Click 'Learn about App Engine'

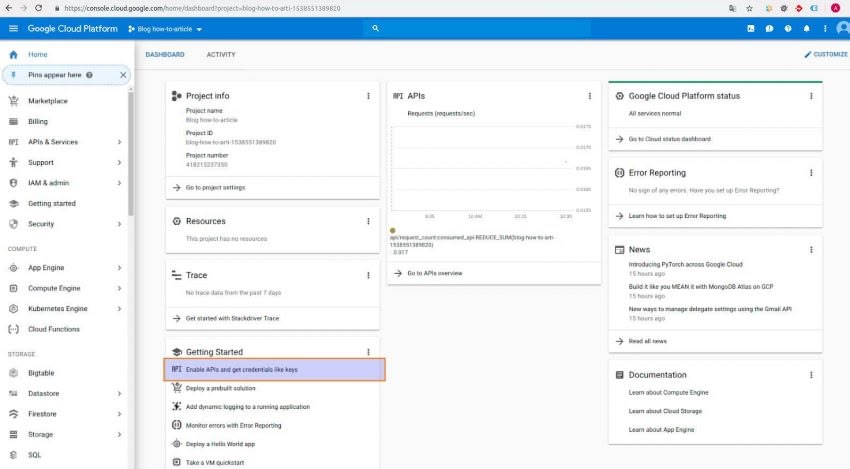(661, 430)
